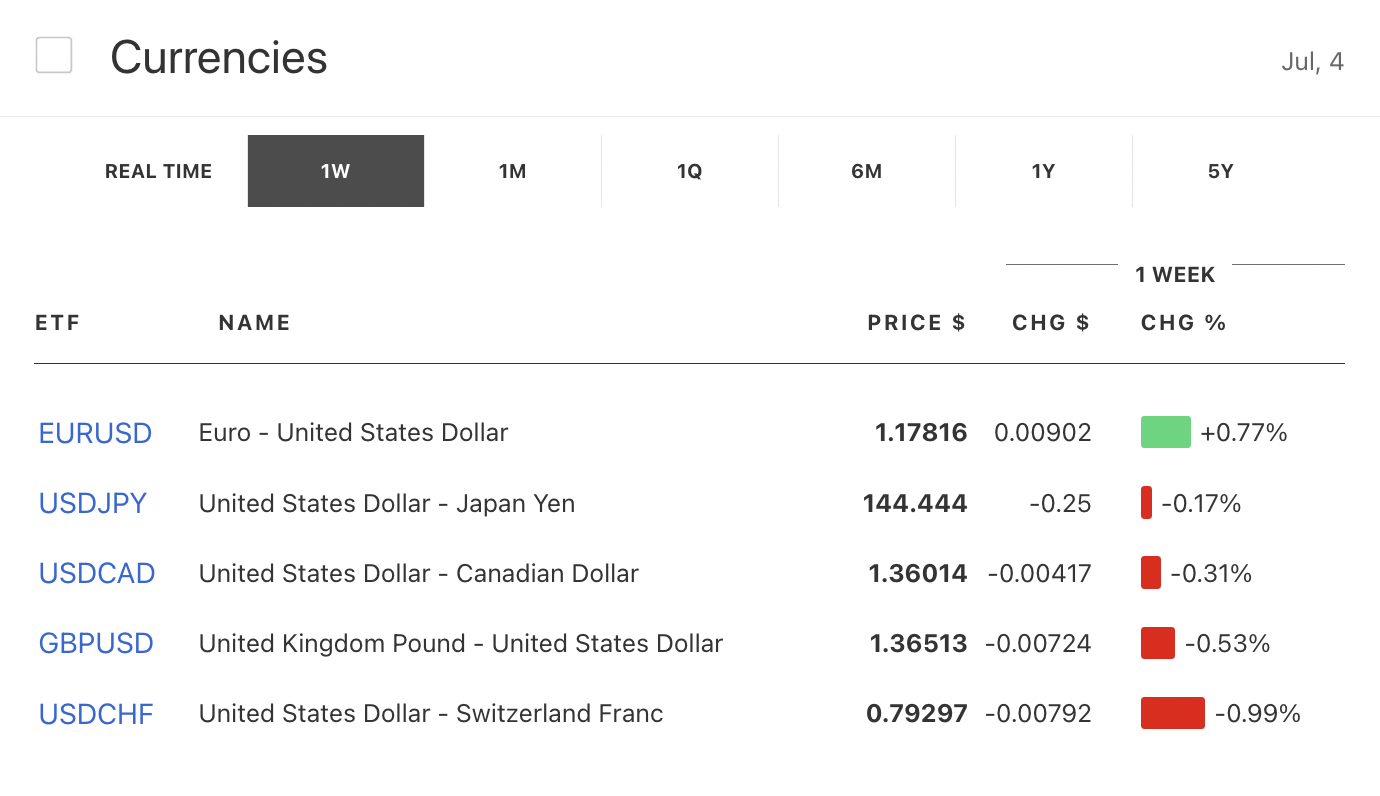Switch to the REAL TIME tab

[x=159, y=171]
